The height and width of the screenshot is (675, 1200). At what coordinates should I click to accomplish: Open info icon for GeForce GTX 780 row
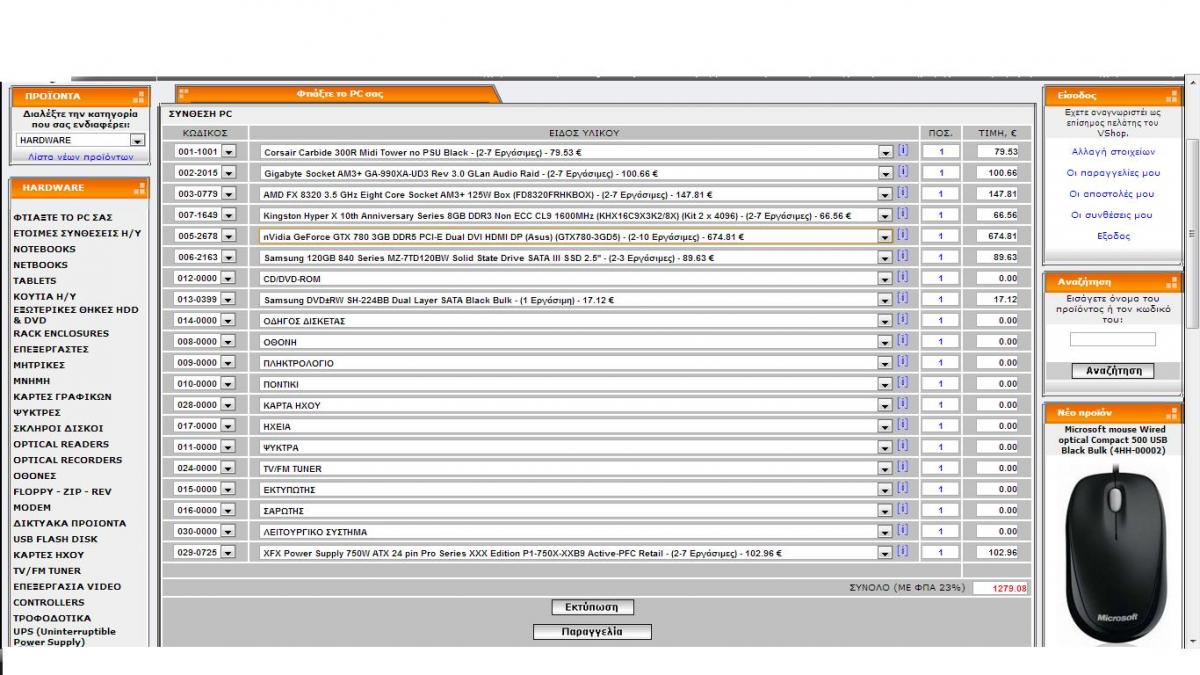(902, 235)
